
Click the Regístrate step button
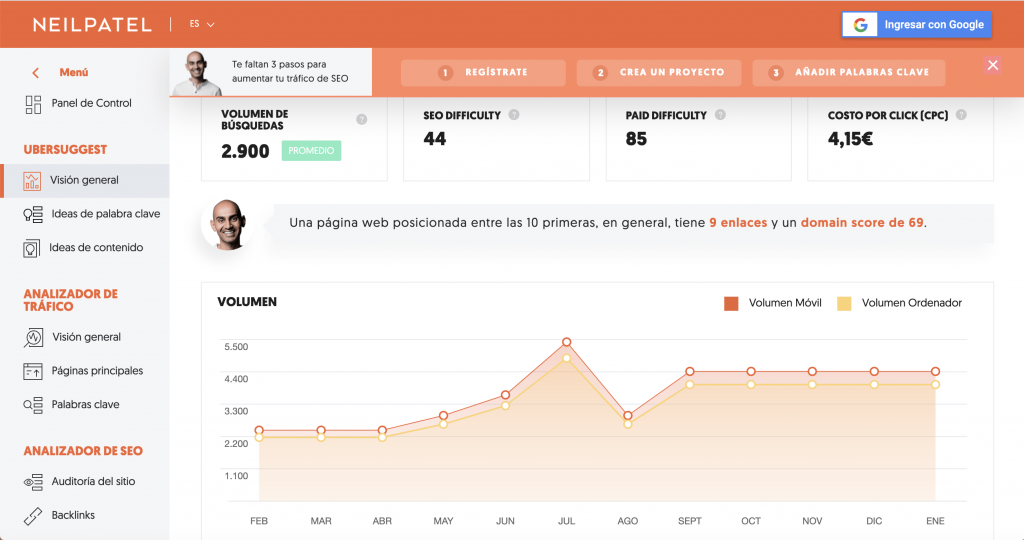483,72
